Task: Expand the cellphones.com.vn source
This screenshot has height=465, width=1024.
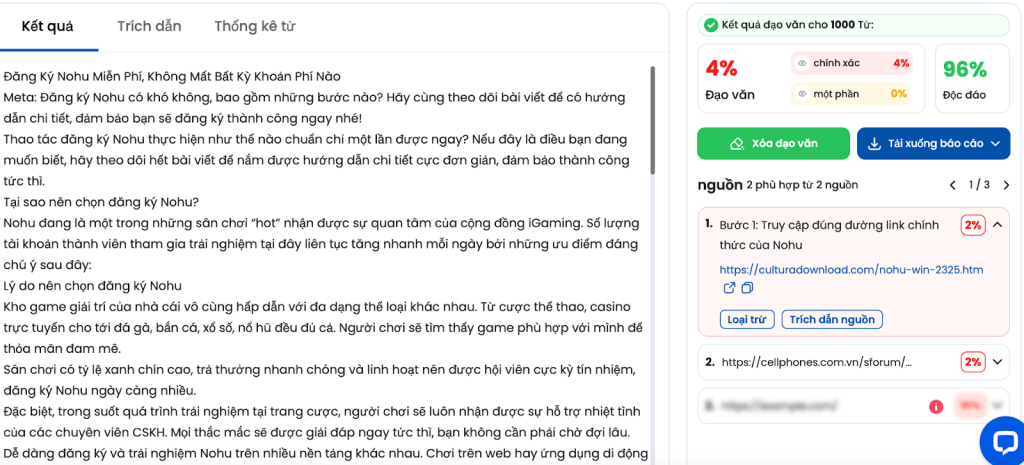Action: (x=997, y=362)
